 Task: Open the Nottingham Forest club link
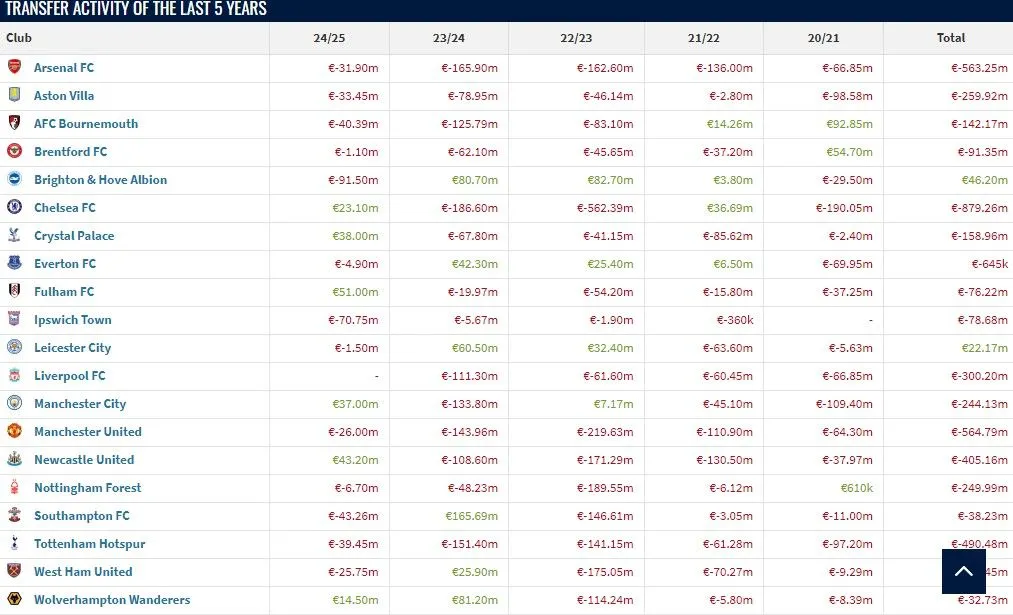coord(87,488)
